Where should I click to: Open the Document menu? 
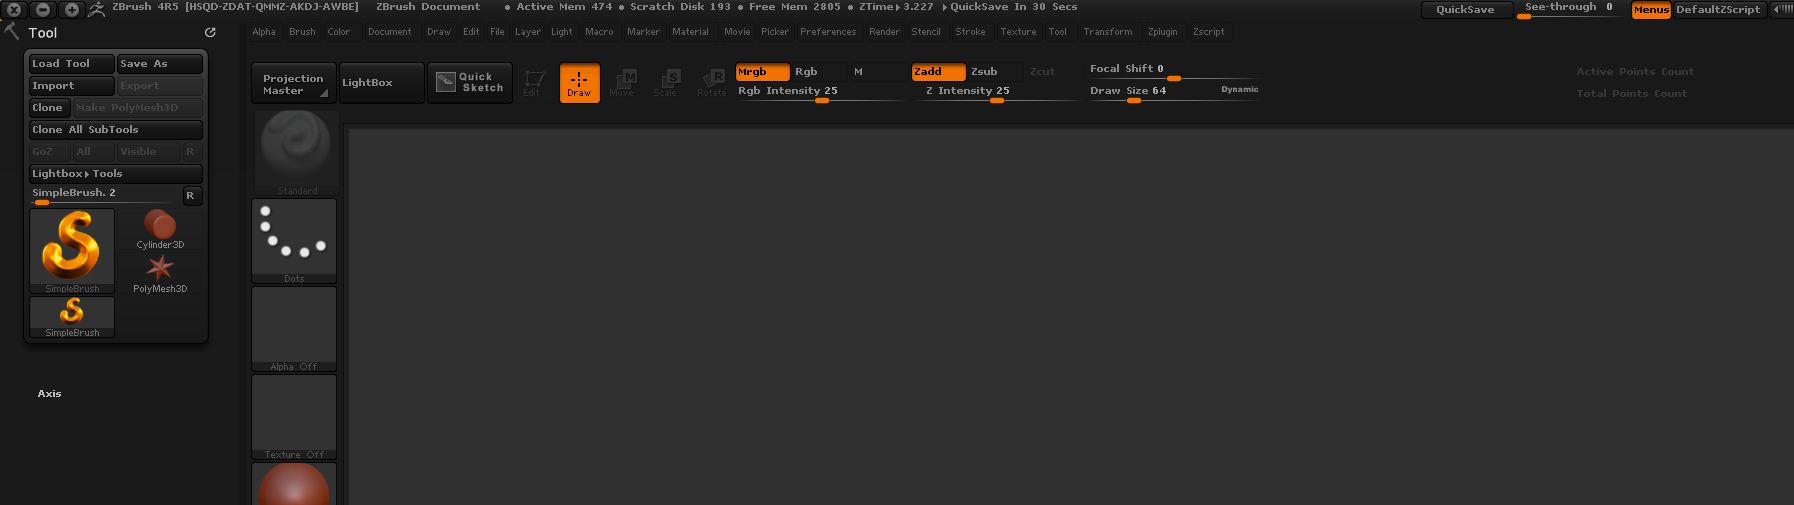tap(389, 32)
